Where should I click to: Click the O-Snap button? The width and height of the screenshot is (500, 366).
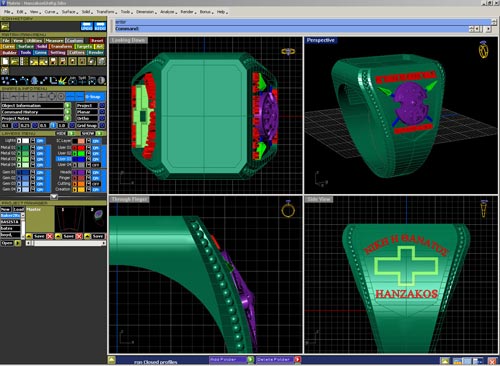click(95, 97)
